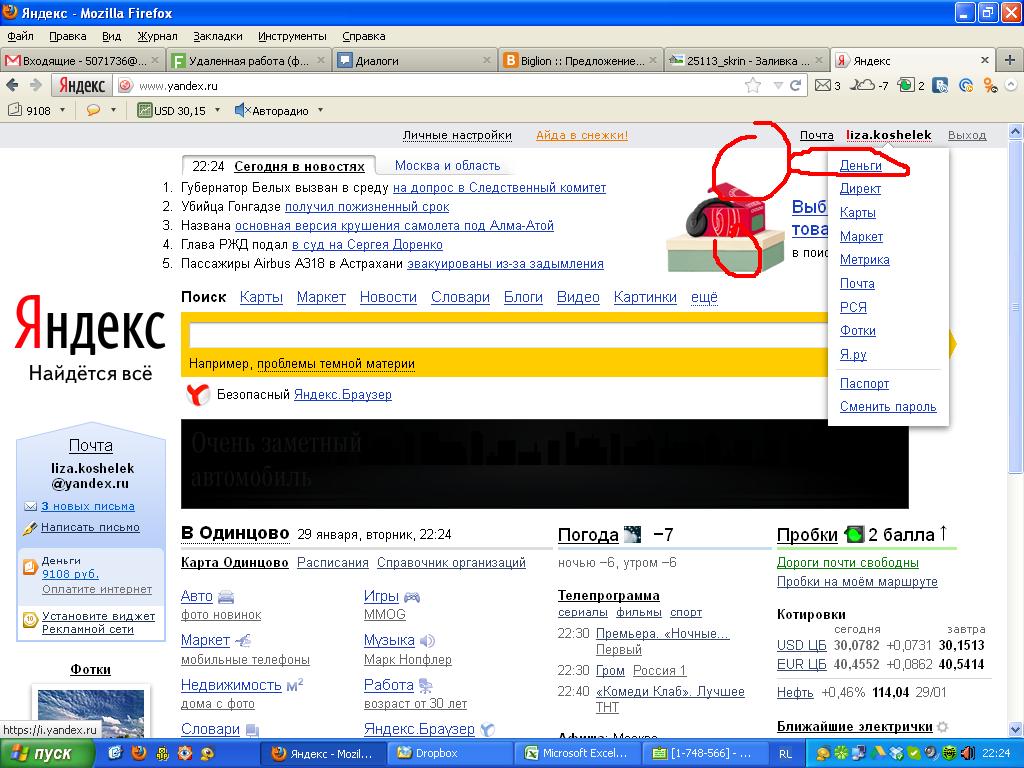
Task: Click Написать письмо link
Action: pos(90,527)
